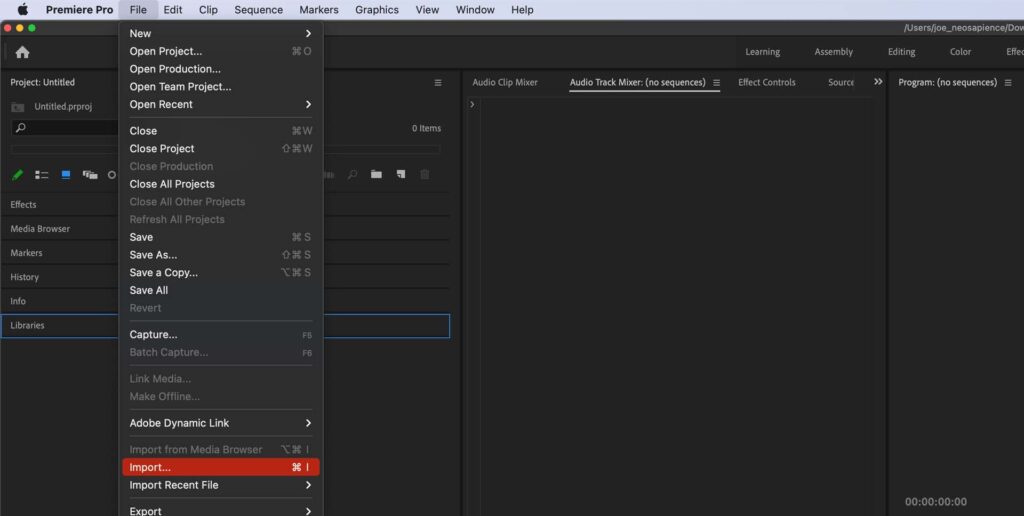Choose the highlighted Import... item
Screen dimensions: 1024x516
pyautogui.click(x=221, y=467)
